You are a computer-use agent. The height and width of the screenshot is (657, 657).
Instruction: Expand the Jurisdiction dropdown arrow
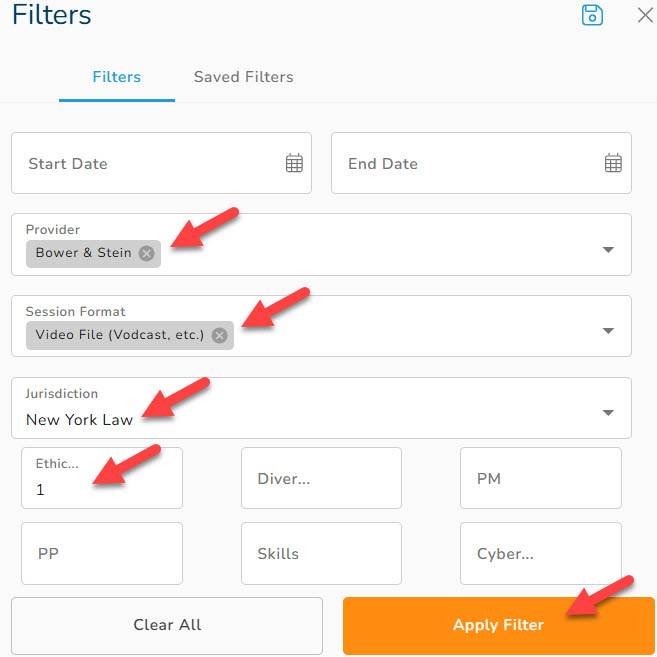[x=608, y=413]
